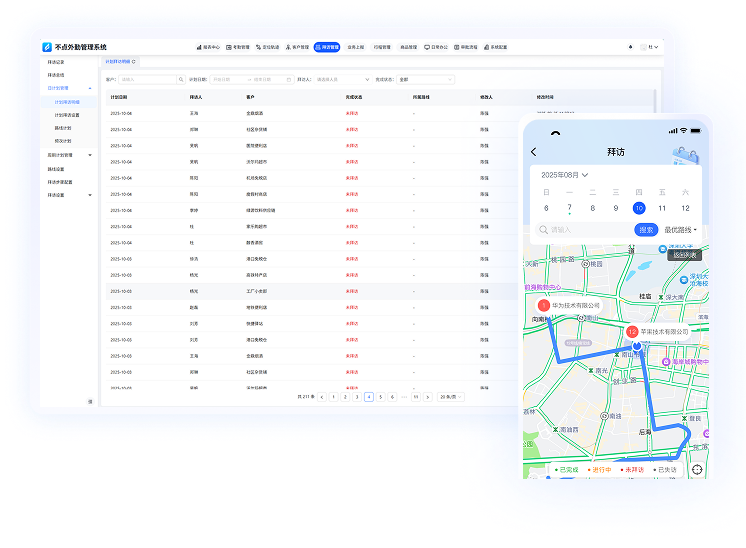Click the red marker 1 for 华为技术有限公司

point(544,305)
